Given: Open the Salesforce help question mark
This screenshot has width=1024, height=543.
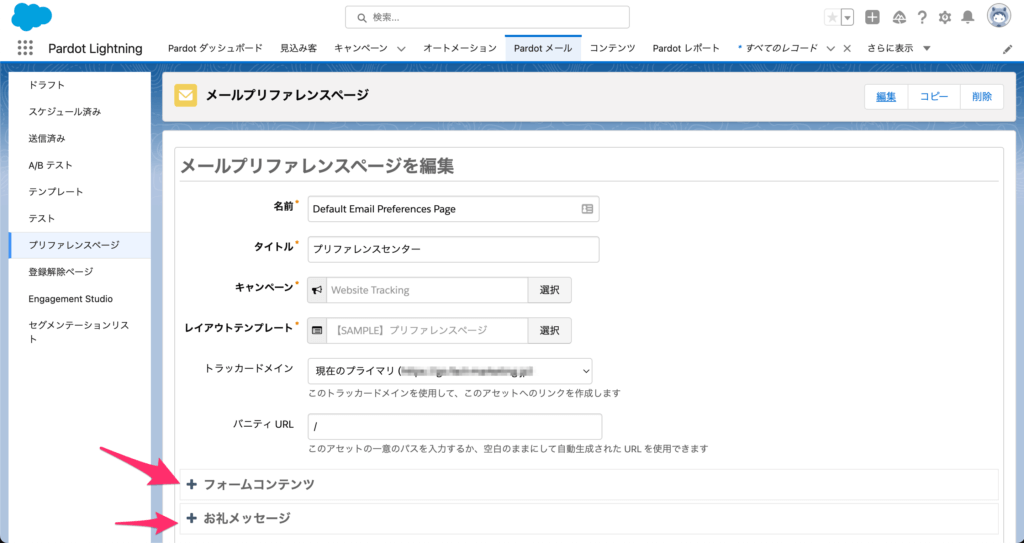Looking at the screenshot, I should click(921, 17).
